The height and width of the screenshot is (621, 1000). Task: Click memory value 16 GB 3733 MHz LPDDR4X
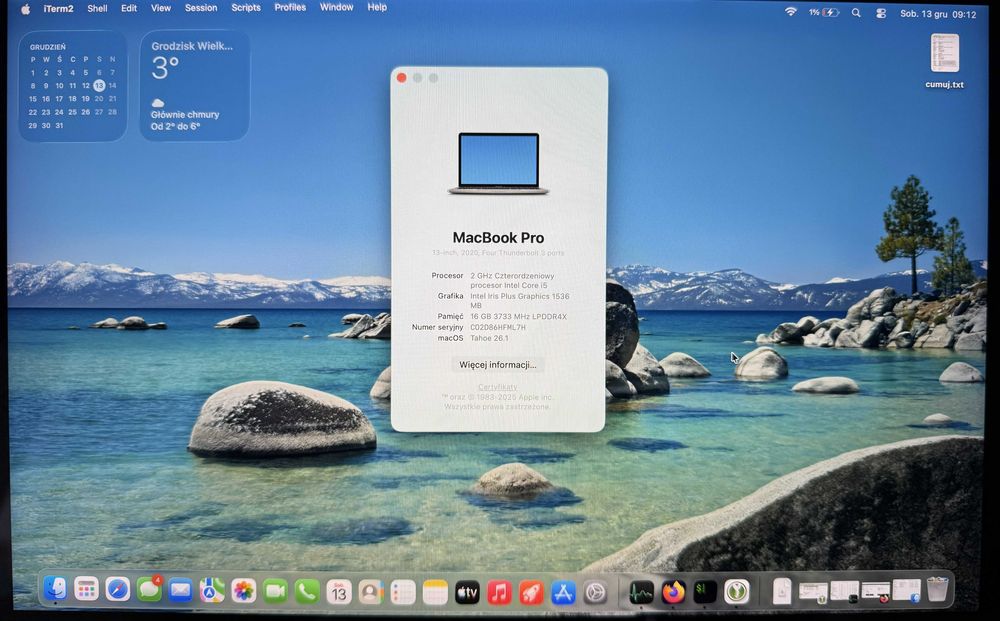pyautogui.click(x=518, y=316)
